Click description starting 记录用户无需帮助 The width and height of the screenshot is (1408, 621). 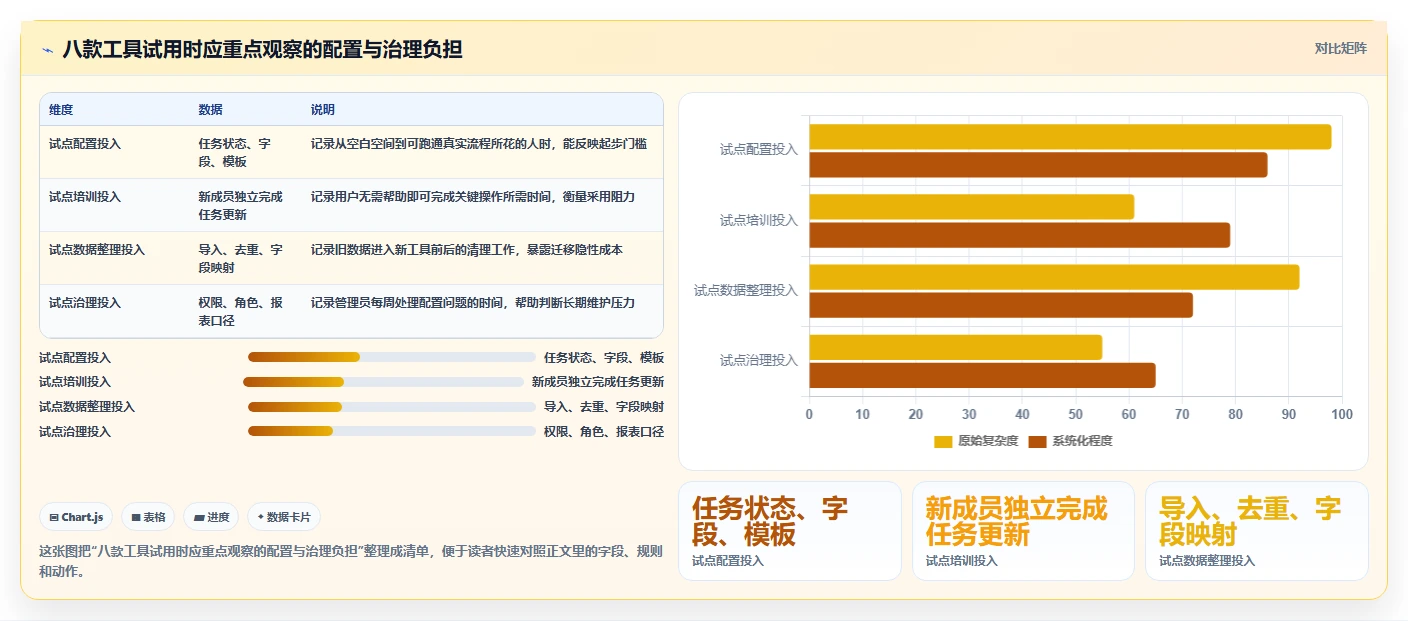coord(472,197)
